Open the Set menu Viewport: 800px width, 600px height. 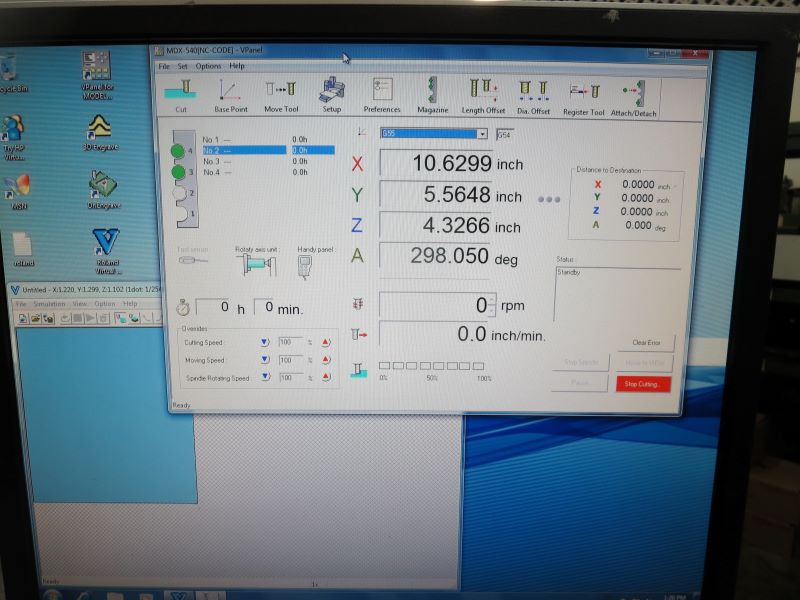[x=183, y=66]
